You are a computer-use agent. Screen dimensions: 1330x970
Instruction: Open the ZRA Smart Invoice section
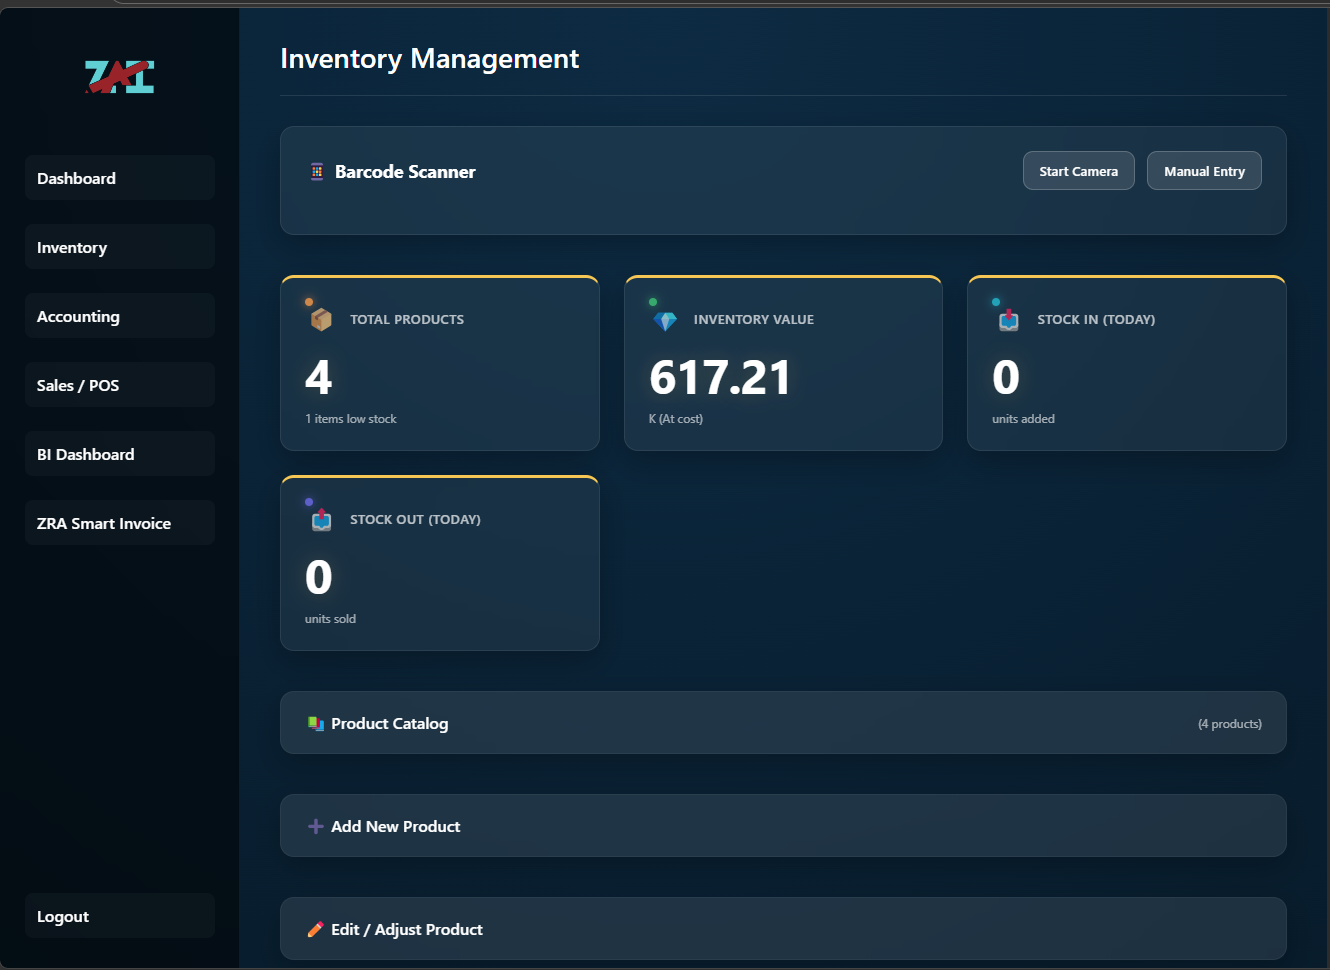click(x=119, y=522)
